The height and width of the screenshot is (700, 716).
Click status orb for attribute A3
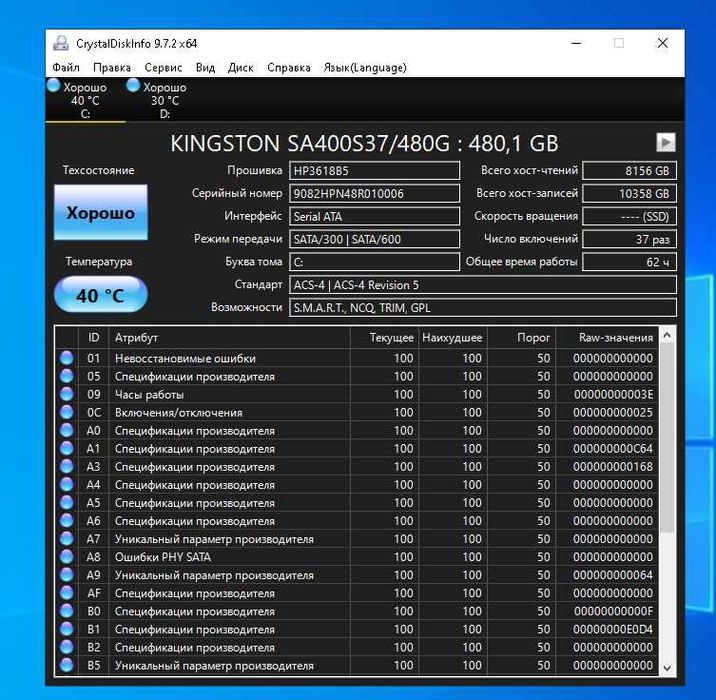(x=67, y=466)
